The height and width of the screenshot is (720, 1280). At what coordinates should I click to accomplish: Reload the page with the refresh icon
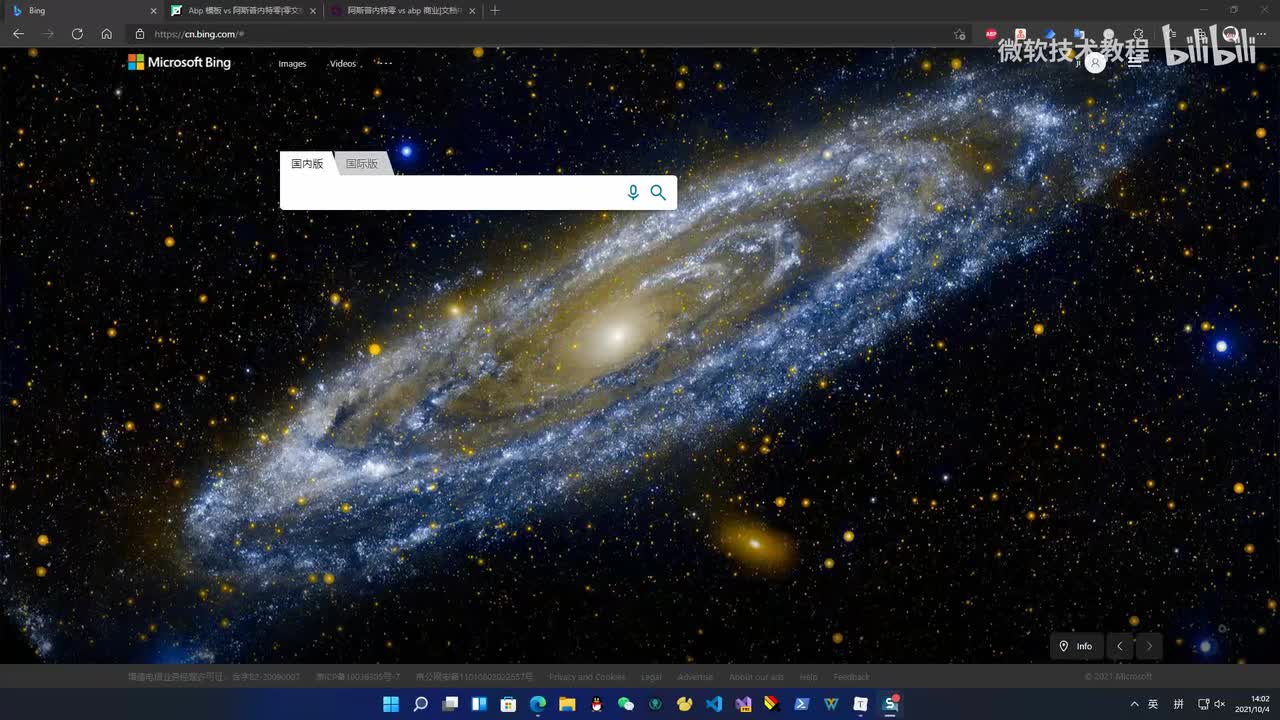point(77,34)
